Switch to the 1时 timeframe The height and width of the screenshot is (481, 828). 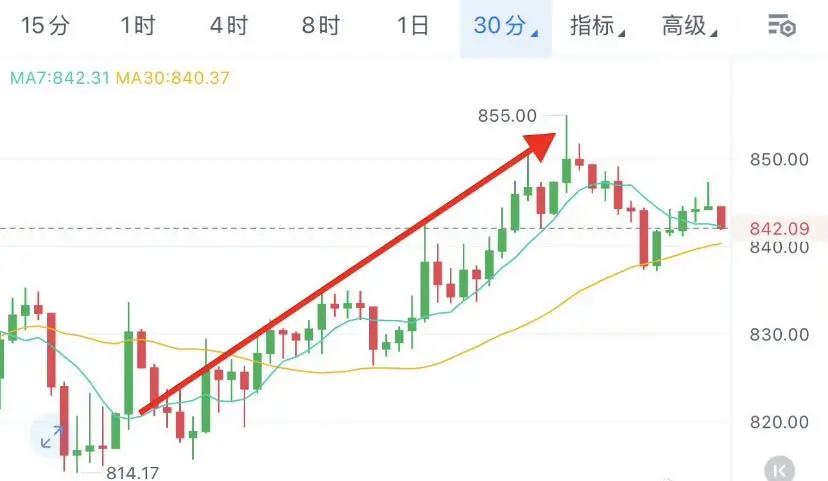(138, 25)
